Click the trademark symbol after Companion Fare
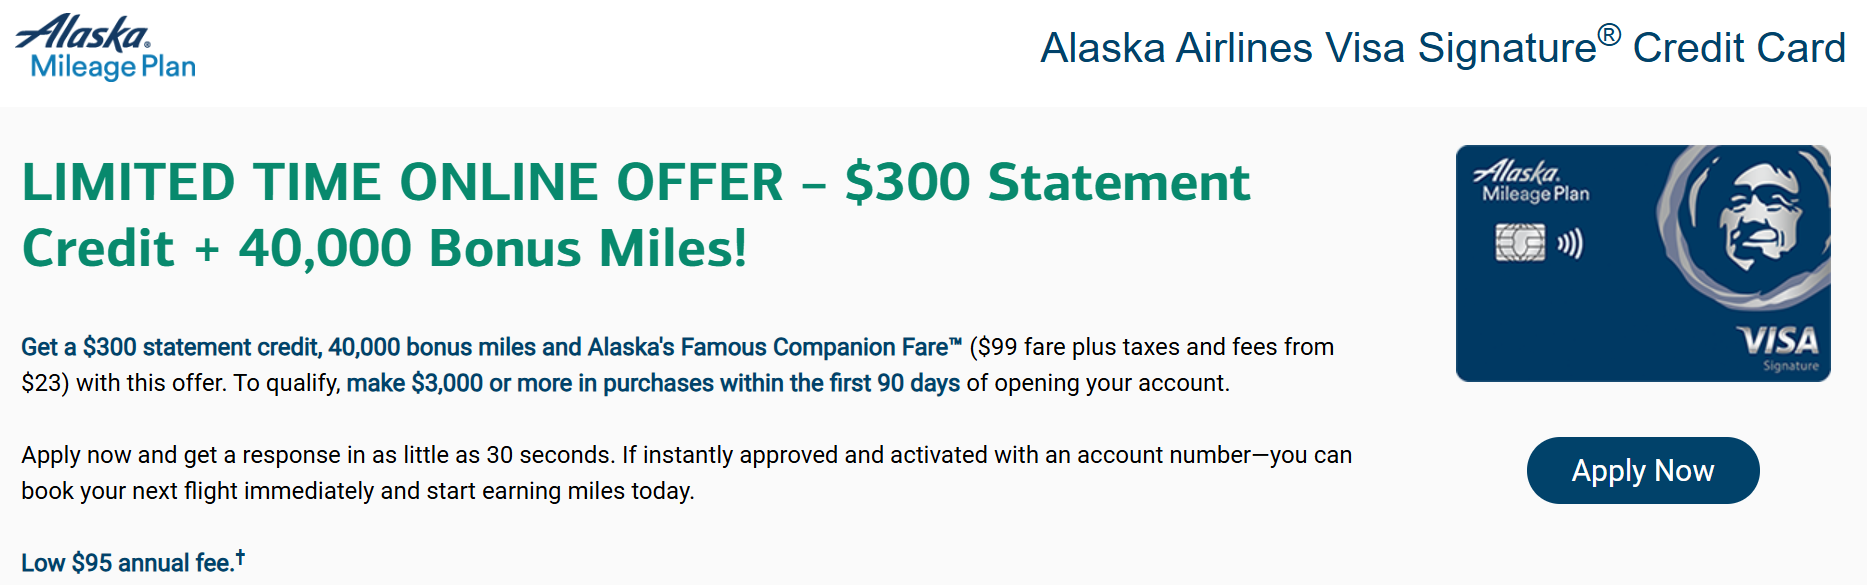Viewport: 1867px width, 585px height. coord(955,342)
